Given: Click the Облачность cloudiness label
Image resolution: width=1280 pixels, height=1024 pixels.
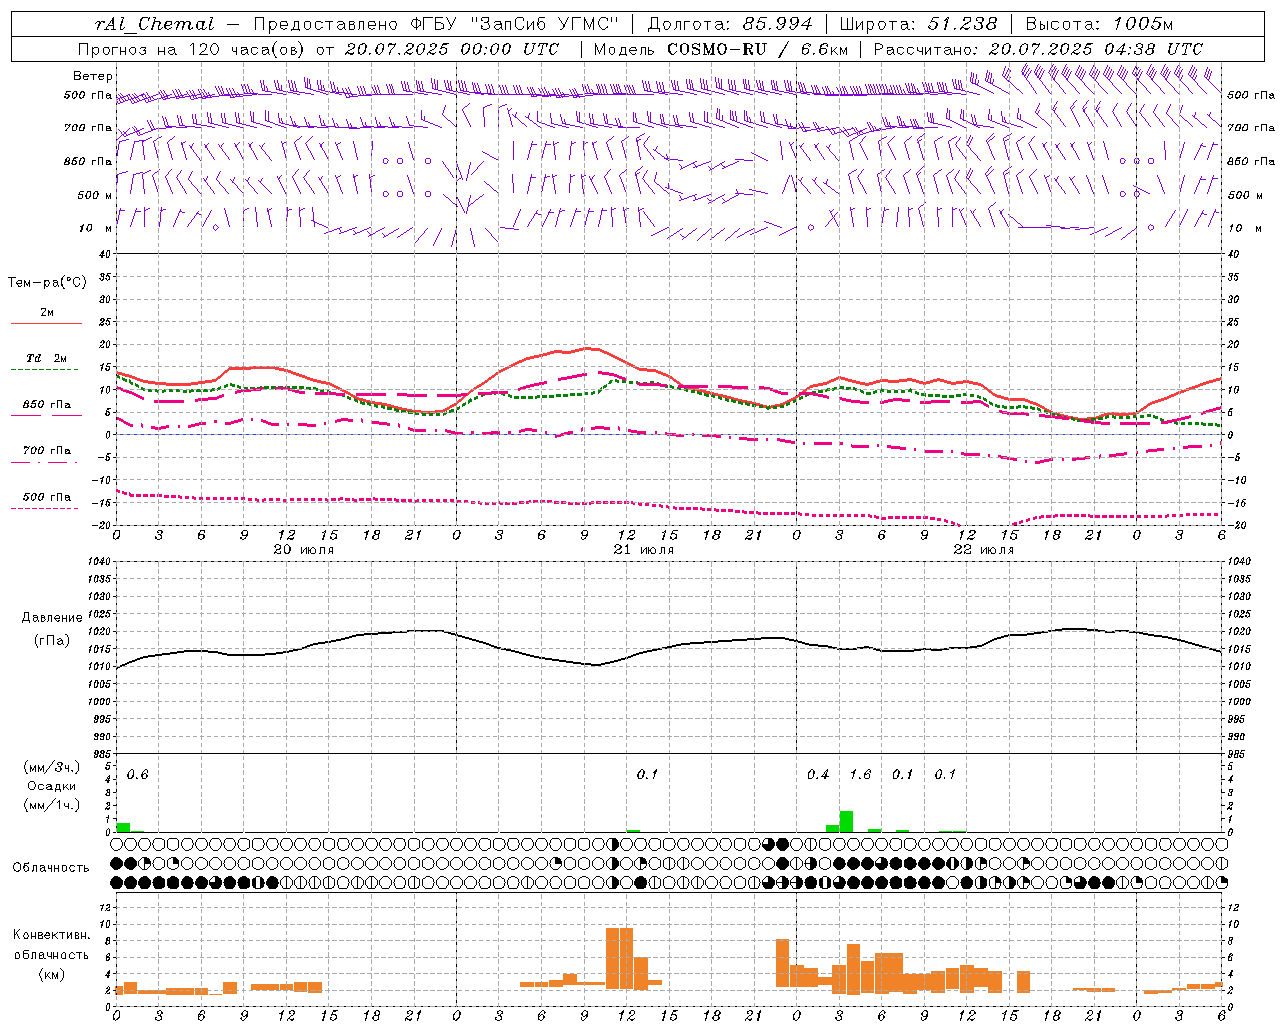Looking at the screenshot, I should (x=51, y=868).
